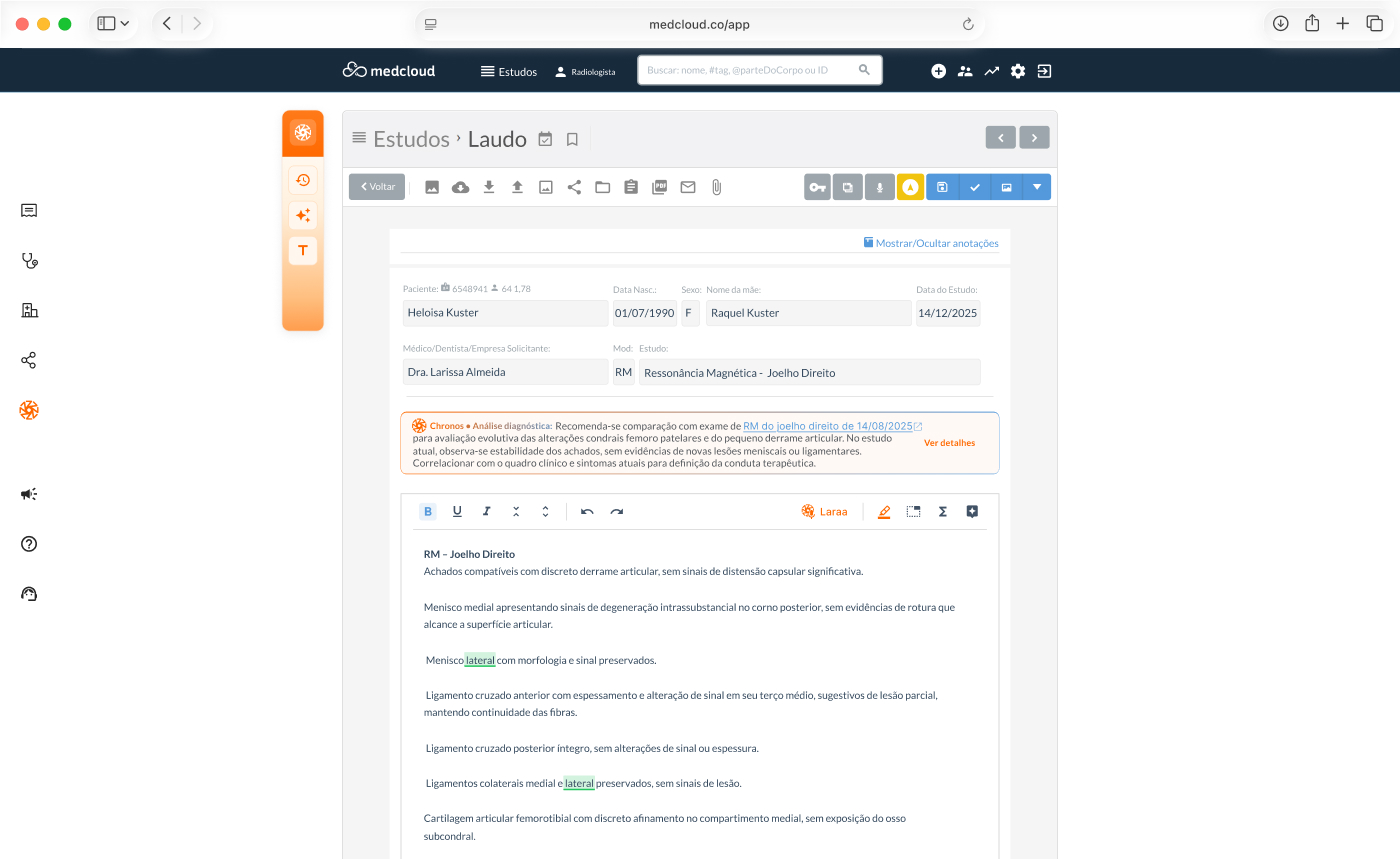This screenshot has width=1400, height=859.
Task: Click the collapse spacing arrows icon
Action: point(516,511)
